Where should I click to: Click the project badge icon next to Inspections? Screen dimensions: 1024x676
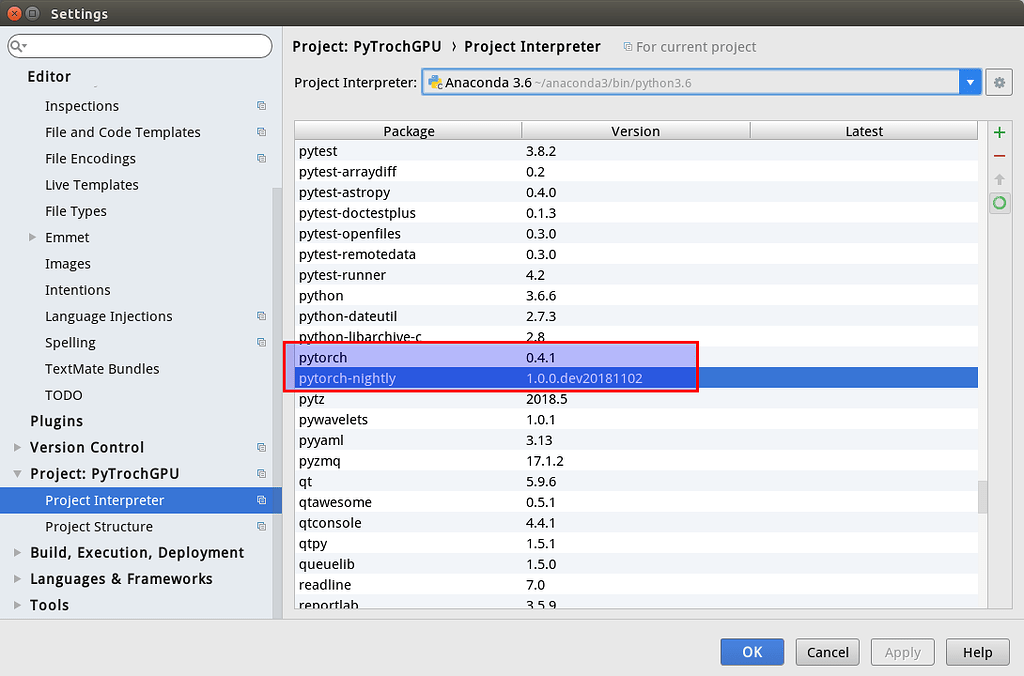[x=261, y=106]
